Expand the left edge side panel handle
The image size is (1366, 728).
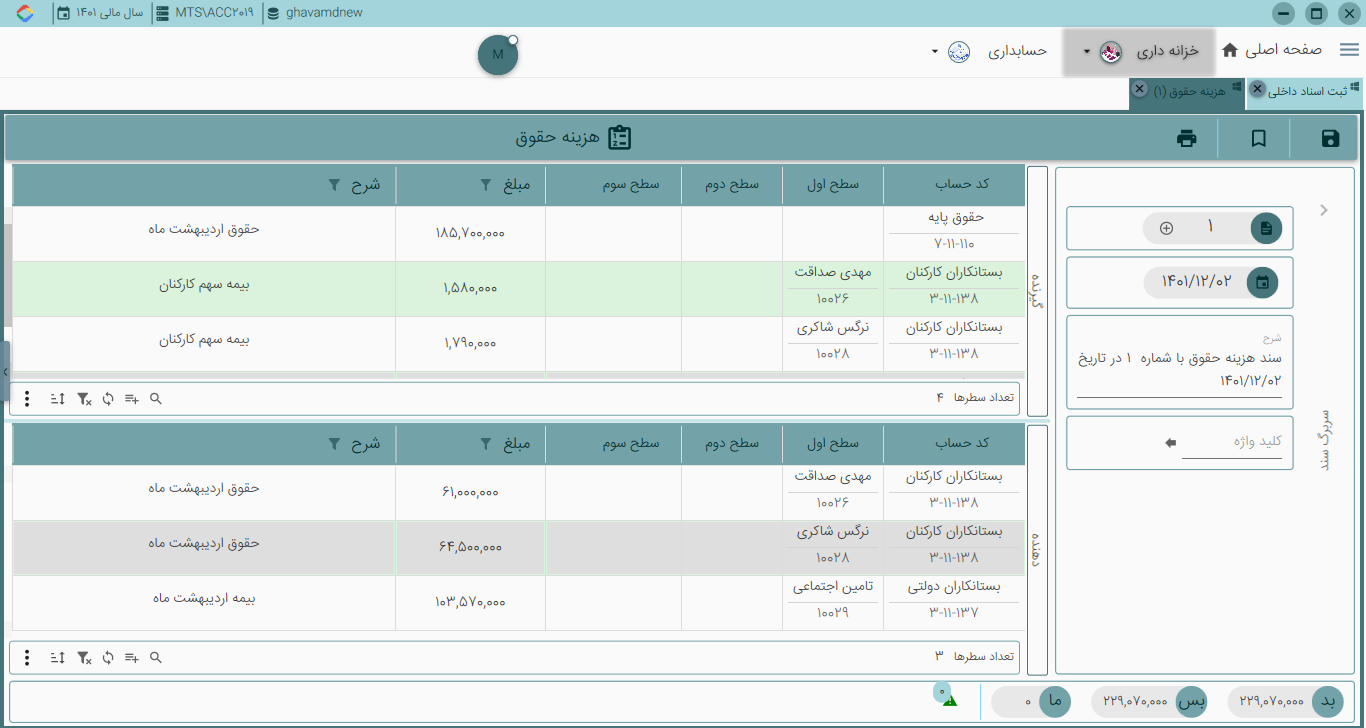tap(5, 371)
